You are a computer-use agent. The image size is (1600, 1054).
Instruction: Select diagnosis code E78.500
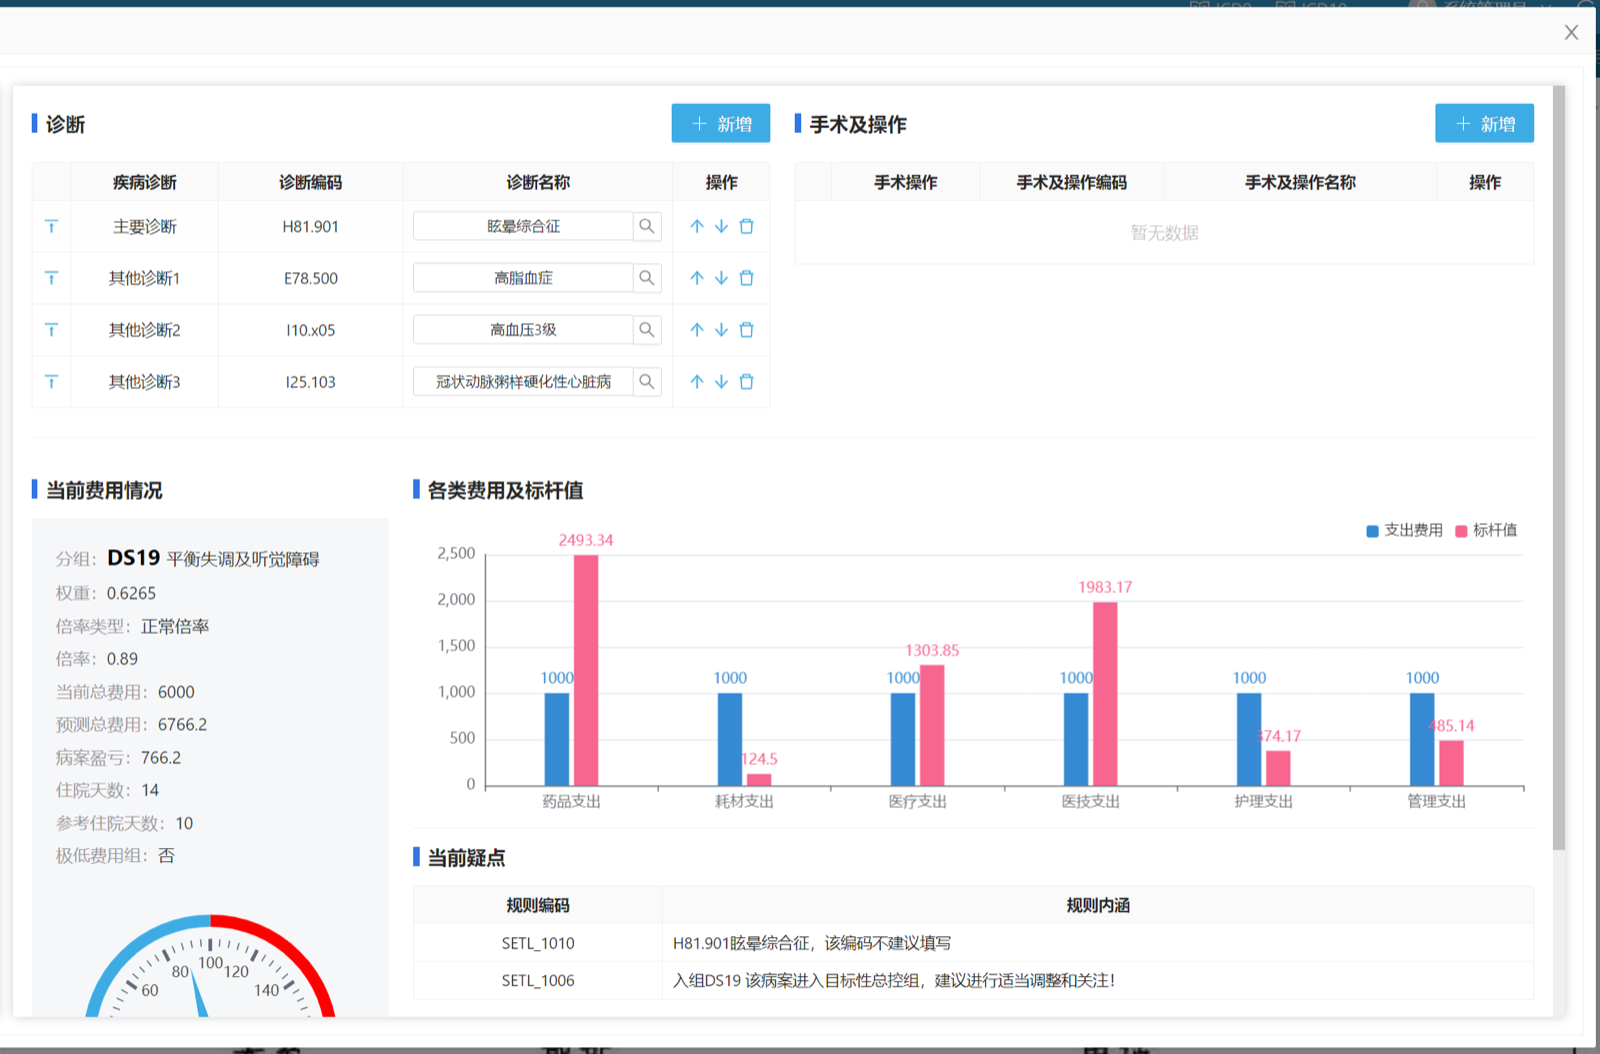[310, 279]
